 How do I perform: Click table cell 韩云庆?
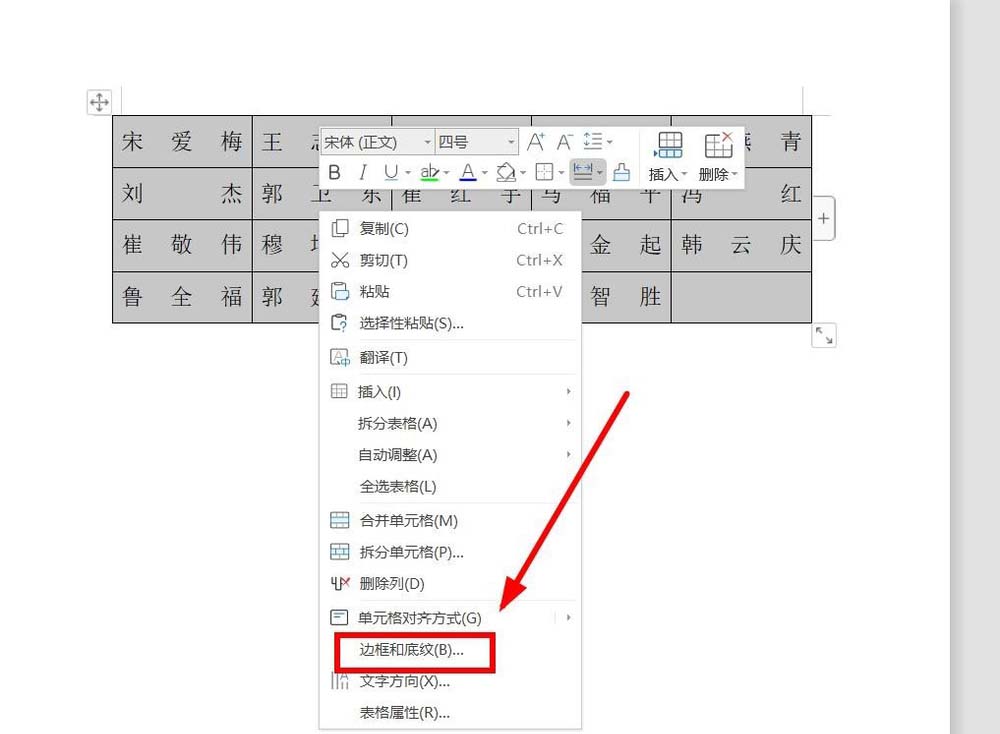click(741, 245)
